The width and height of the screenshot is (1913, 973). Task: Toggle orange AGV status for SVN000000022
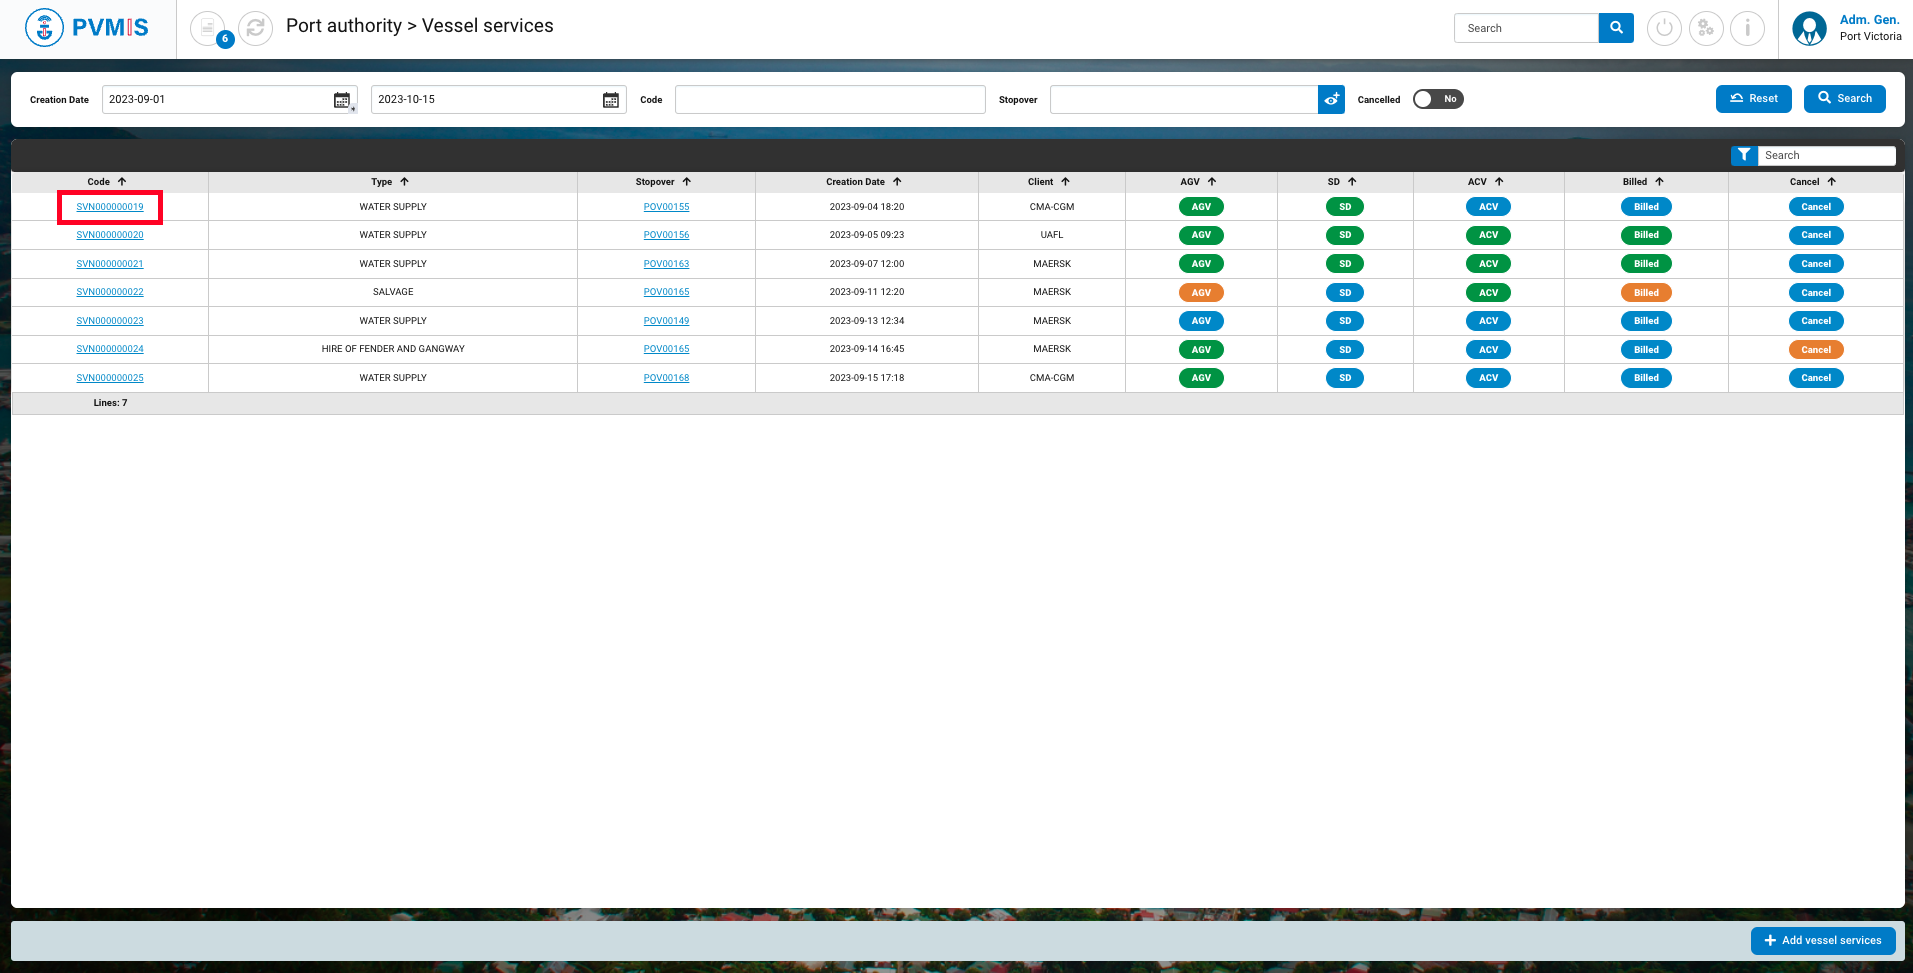[1201, 293]
